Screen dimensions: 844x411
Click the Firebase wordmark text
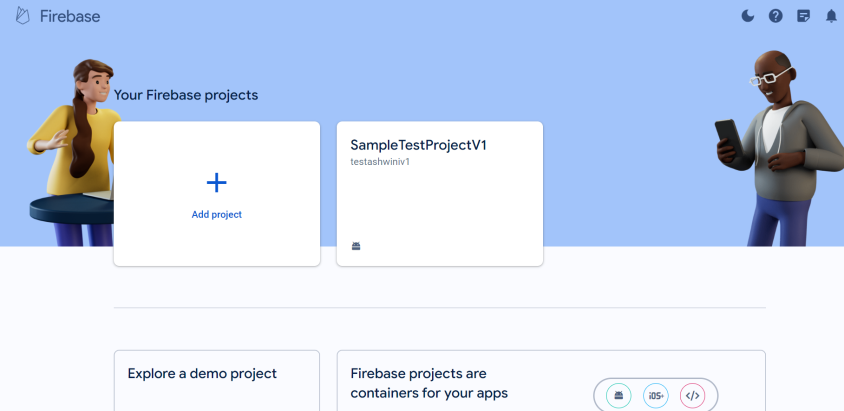click(70, 16)
